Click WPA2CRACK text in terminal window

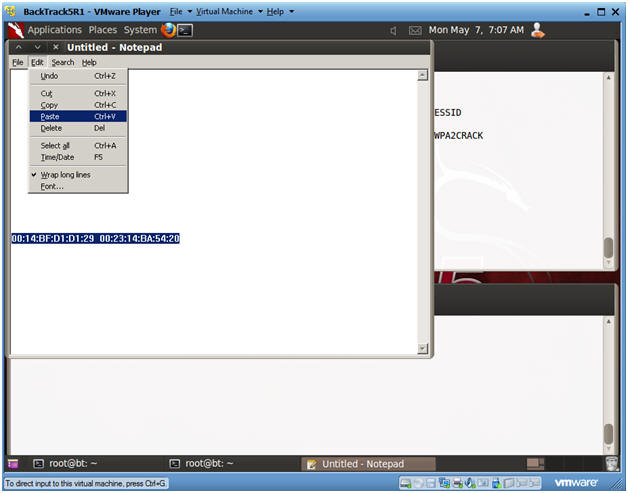click(x=459, y=136)
